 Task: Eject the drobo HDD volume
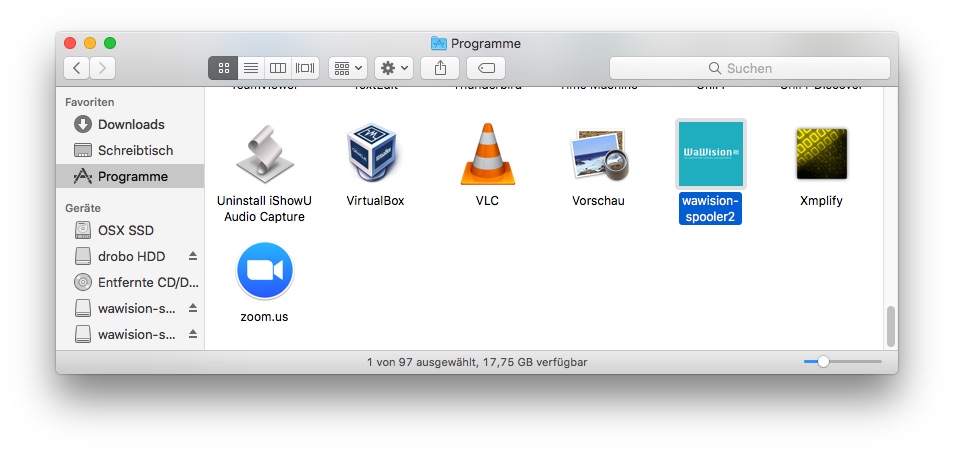pyautogui.click(x=193, y=256)
